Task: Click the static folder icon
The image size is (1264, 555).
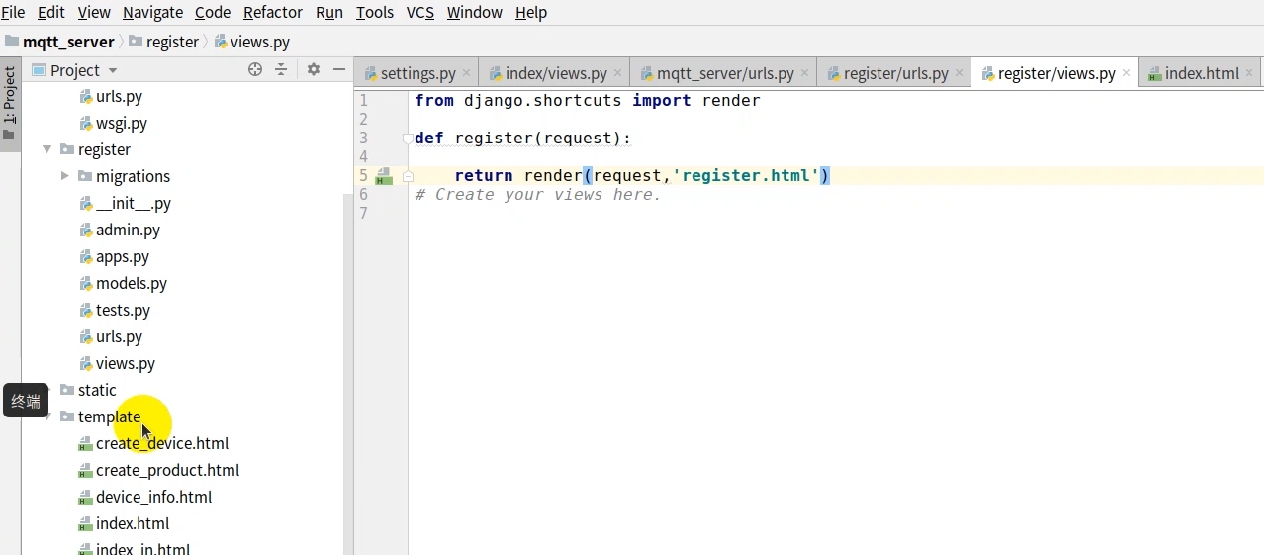Action: pos(67,390)
